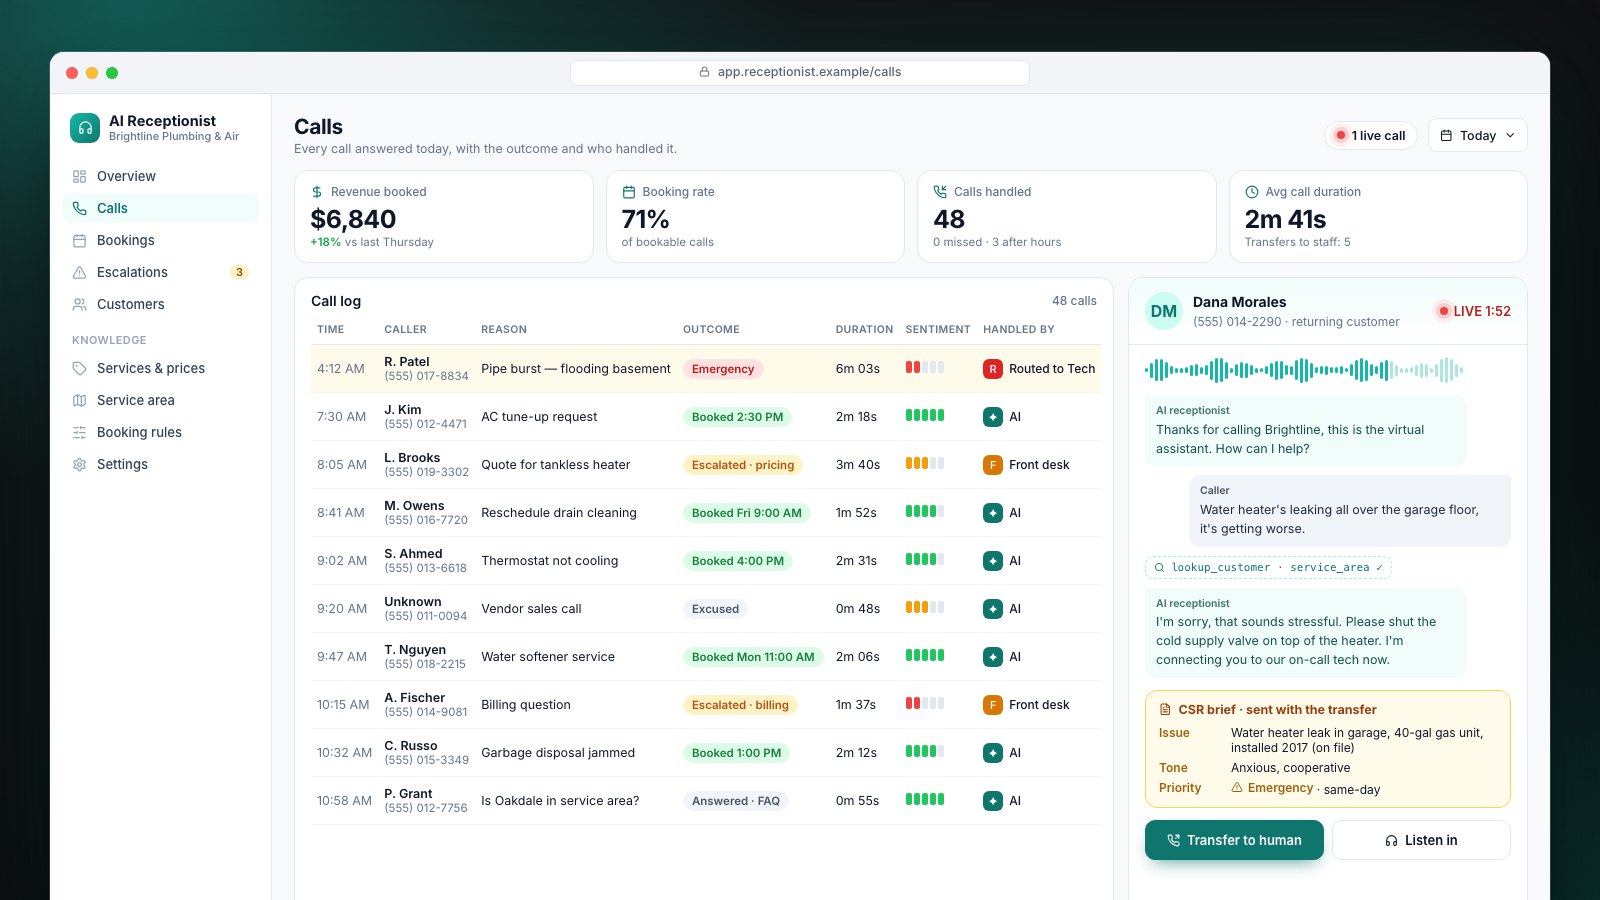
Task: Click the Listen in button
Action: (x=1421, y=840)
